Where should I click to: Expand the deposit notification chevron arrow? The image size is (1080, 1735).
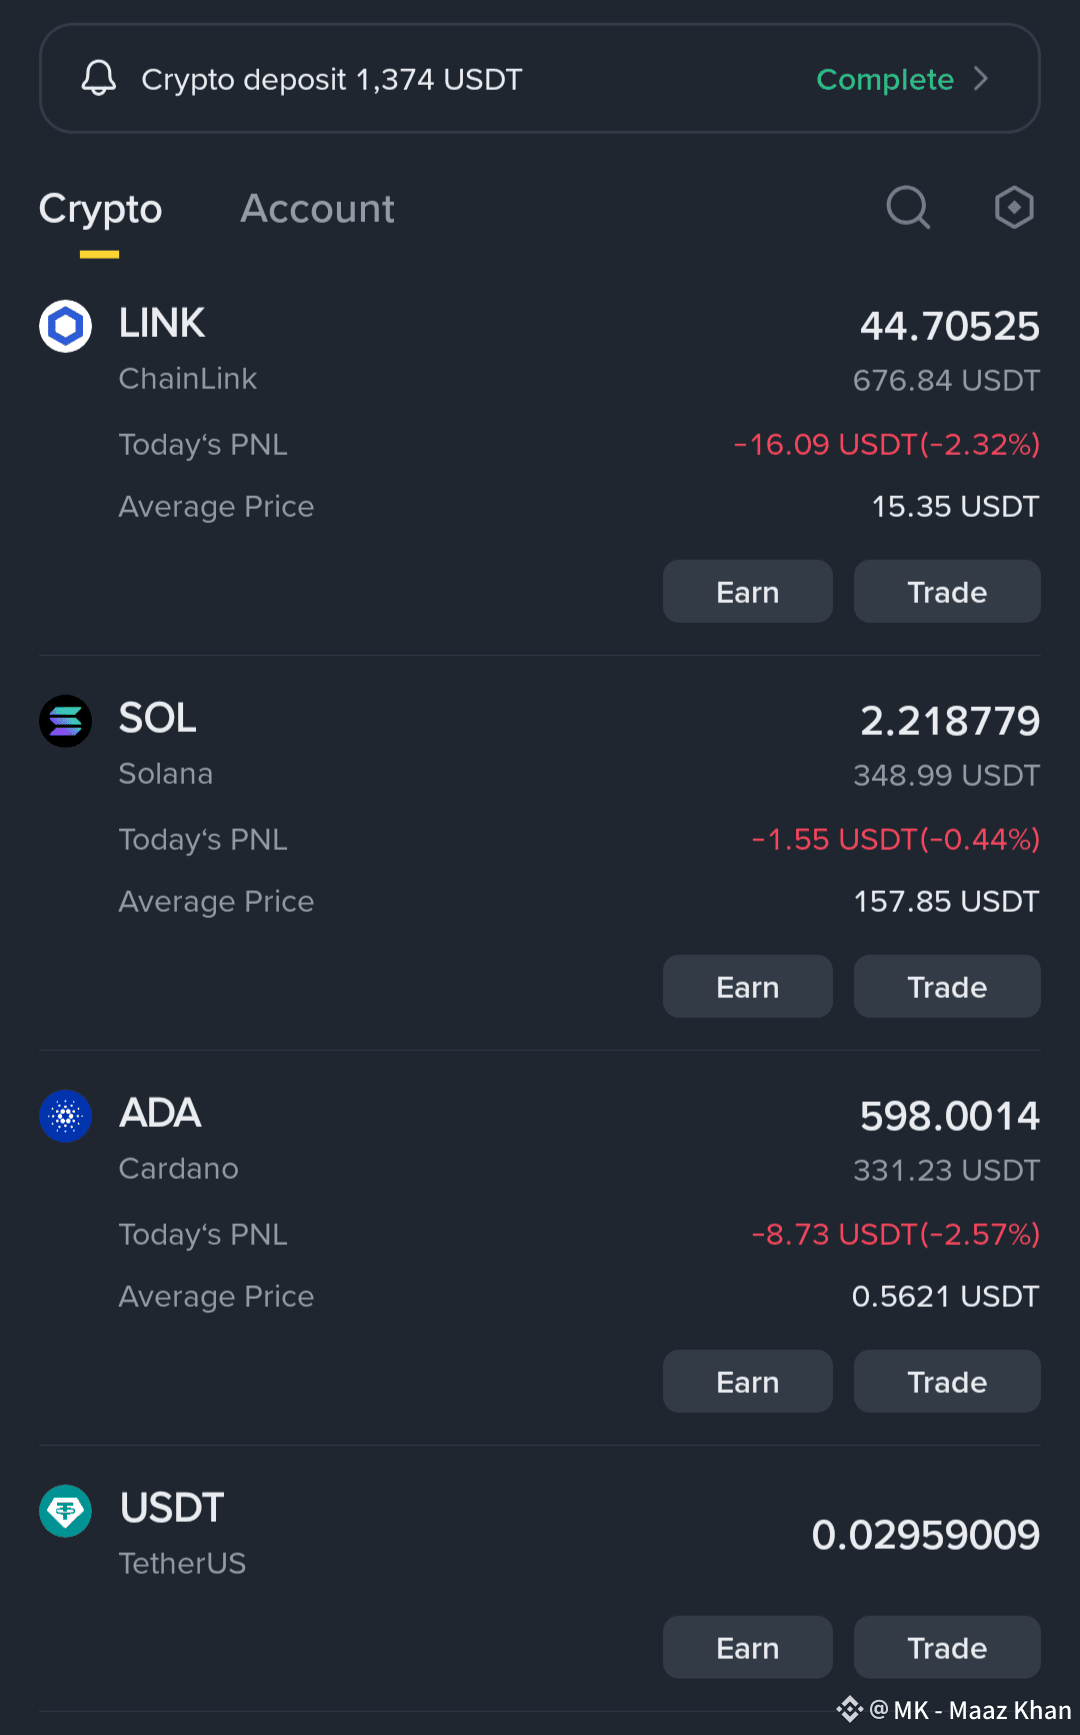tap(981, 79)
